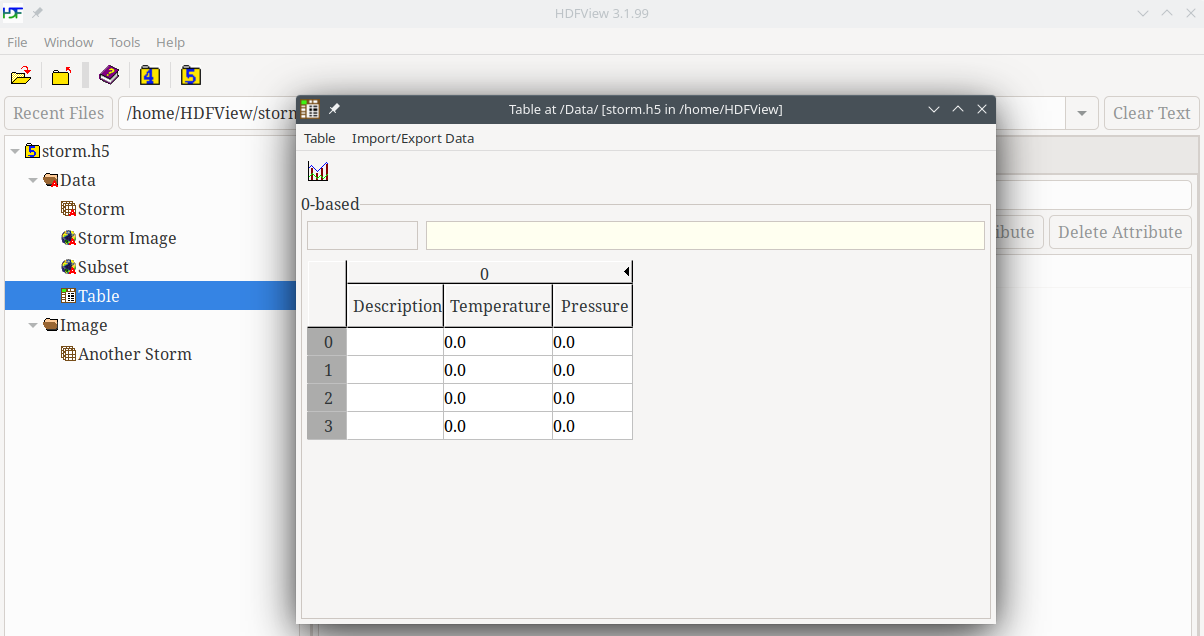Open the Tools menu
This screenshot has width=1204, height=636.
124,42
